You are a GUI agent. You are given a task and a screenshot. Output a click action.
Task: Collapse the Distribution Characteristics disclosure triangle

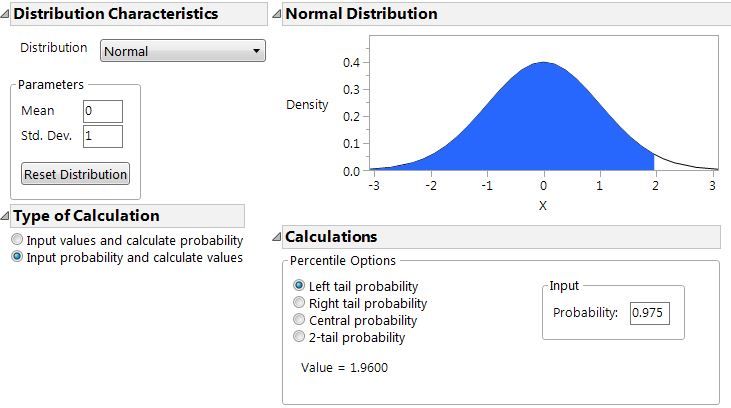tap(6, 15)
